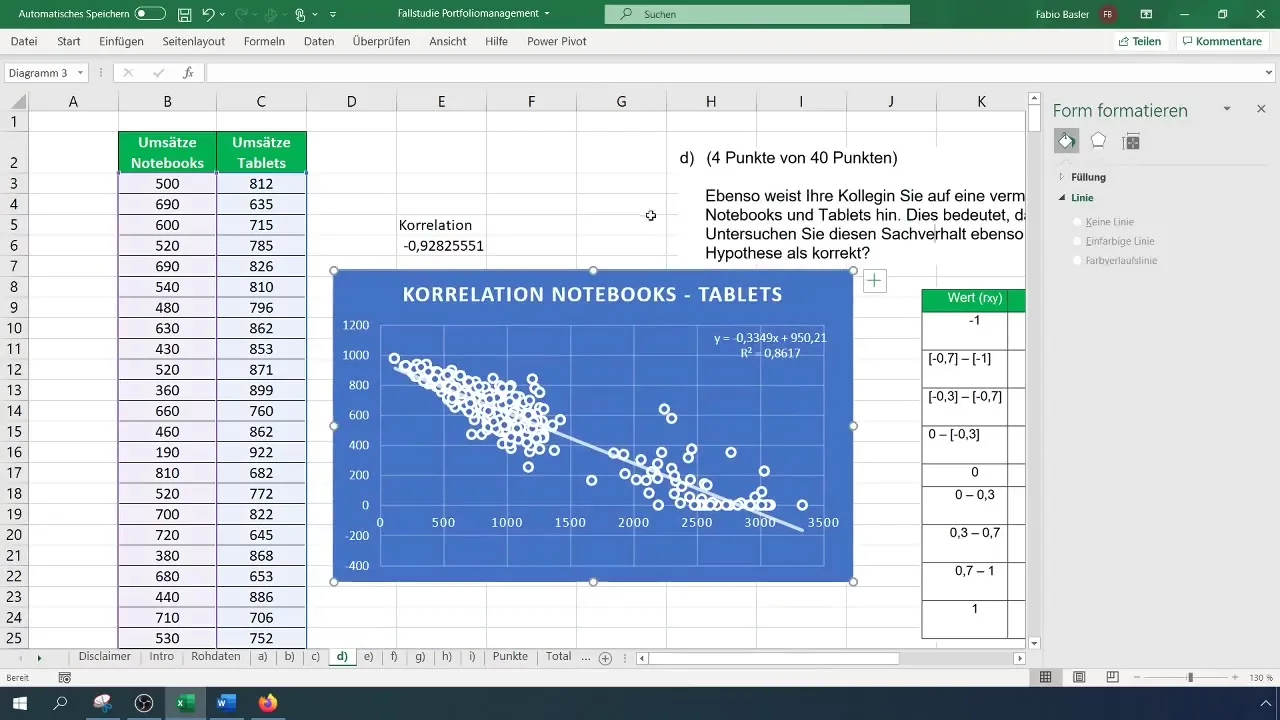Viewport: 1280px width, 720px height.
Task: Click the Undo arrow icon
Action: point(208,15)
